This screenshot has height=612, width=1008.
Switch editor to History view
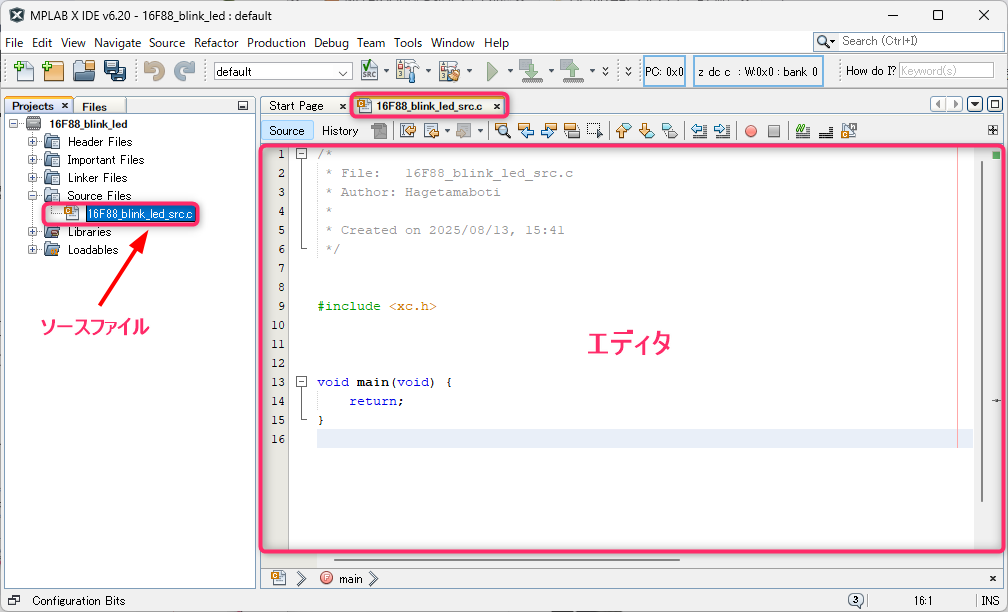340,130
